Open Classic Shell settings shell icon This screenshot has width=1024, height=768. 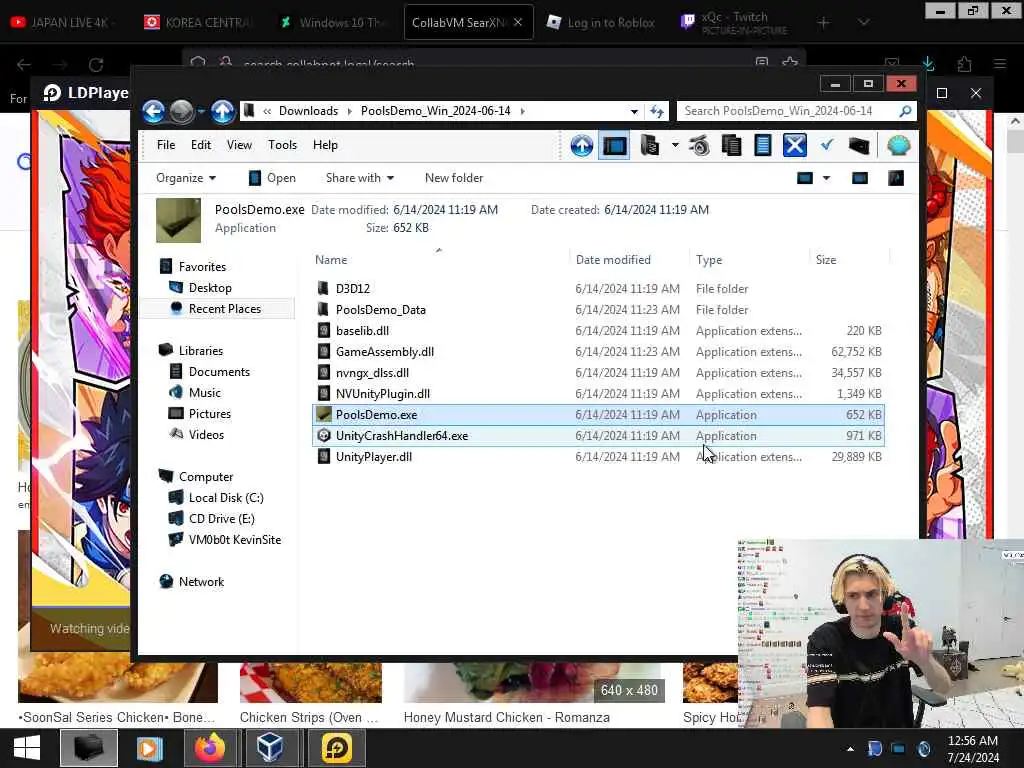point(899,145)
